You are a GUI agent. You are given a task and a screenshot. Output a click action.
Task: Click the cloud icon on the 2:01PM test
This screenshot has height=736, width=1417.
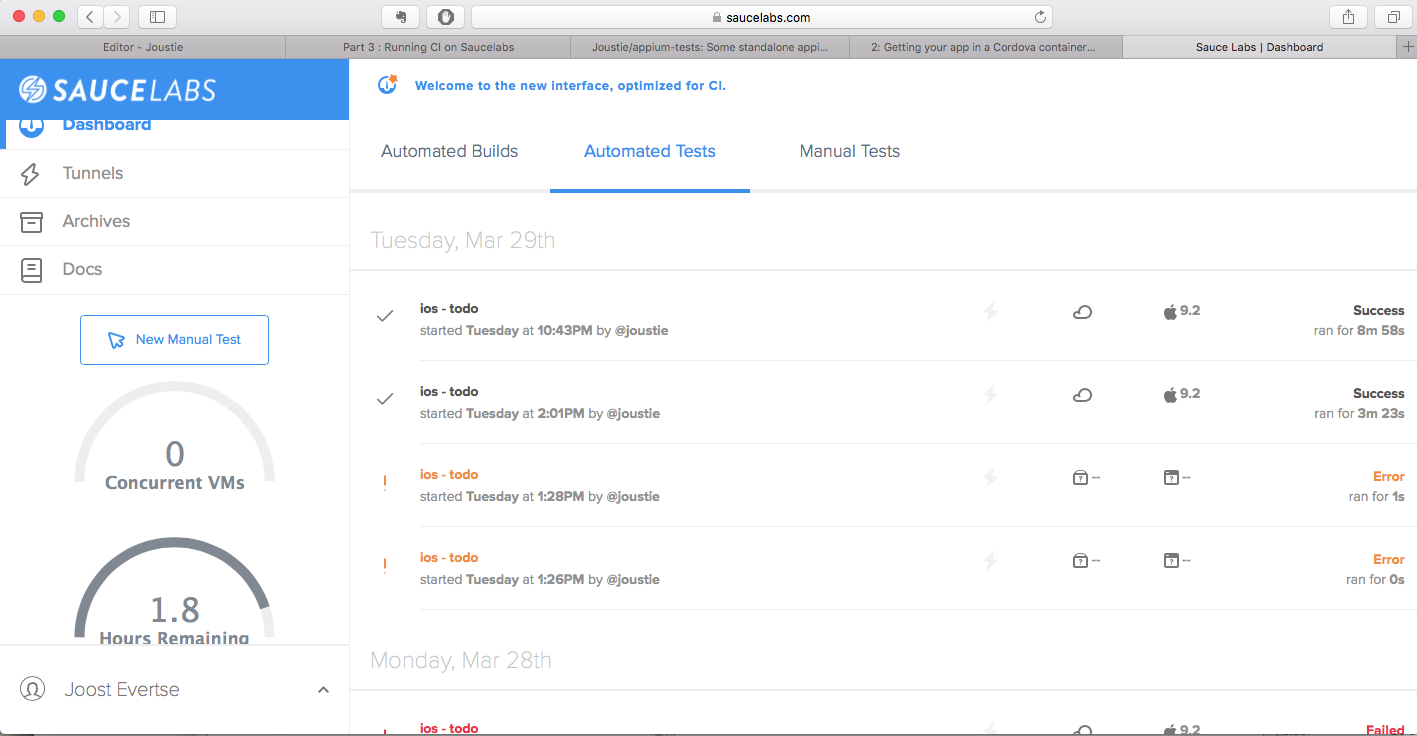tap(1081, 395)
